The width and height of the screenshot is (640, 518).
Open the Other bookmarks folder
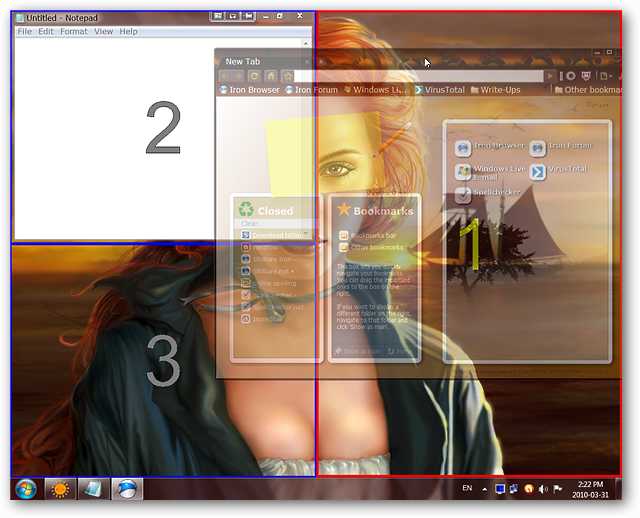point(589,90)
